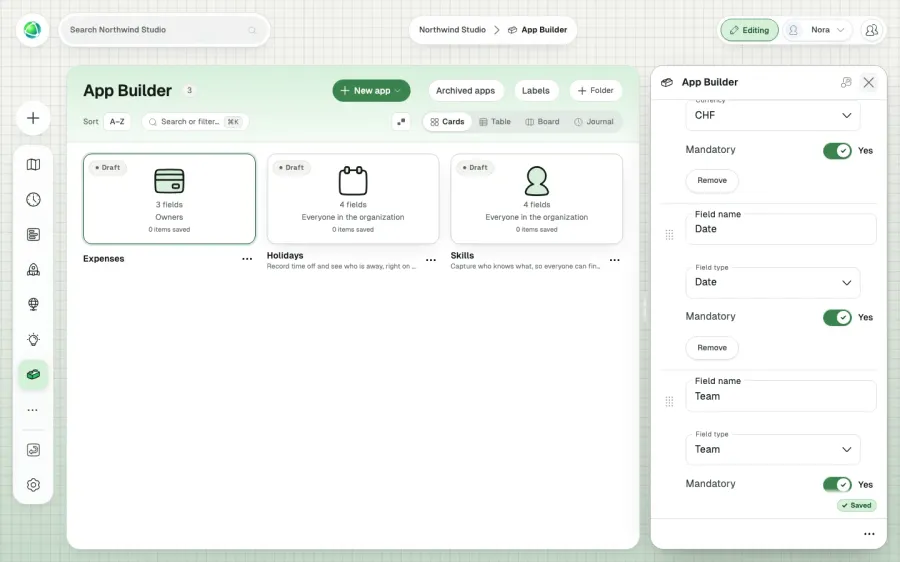The height and width of the screenshot is (562, 900).
Task: Open the Labels button
Action: pyautogui.click(x=536, y=91)
